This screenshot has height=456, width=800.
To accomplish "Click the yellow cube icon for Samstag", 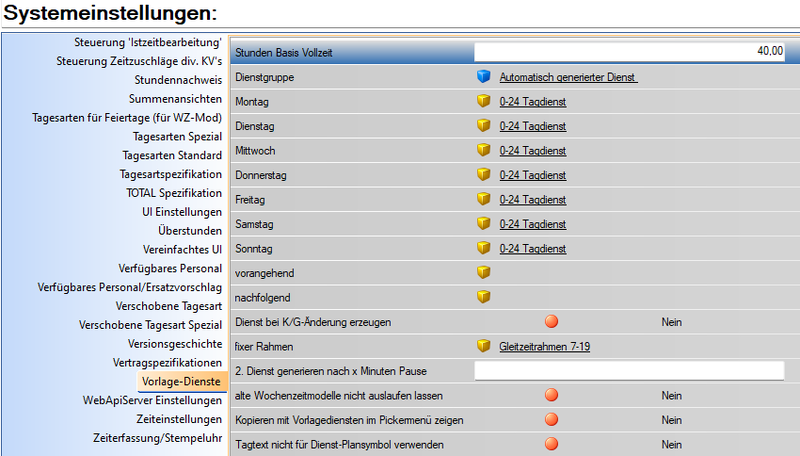I will point(483,223).
